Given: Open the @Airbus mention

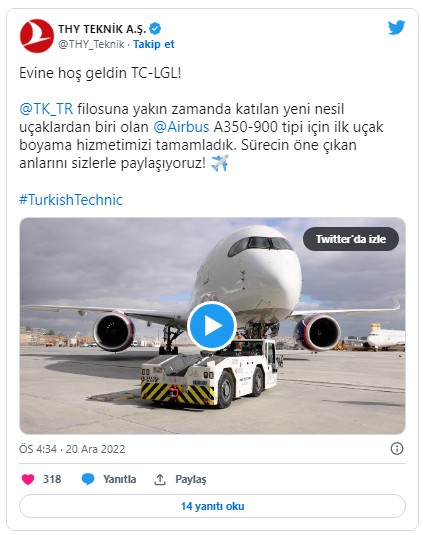Looking at the screenshot, I should tap(181, 127).
